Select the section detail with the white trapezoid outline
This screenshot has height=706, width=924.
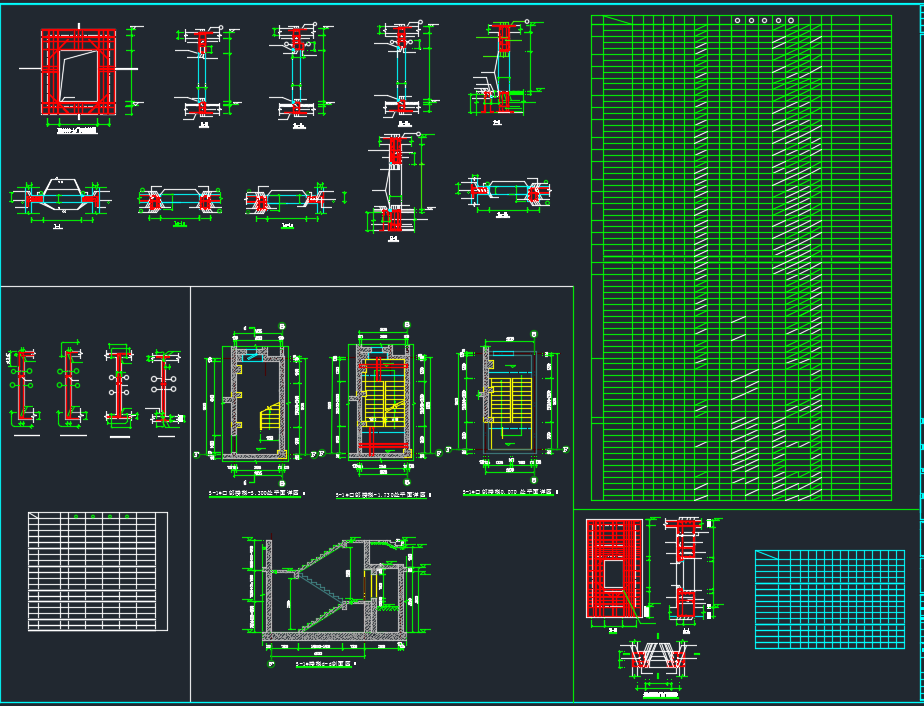point(58,197)
